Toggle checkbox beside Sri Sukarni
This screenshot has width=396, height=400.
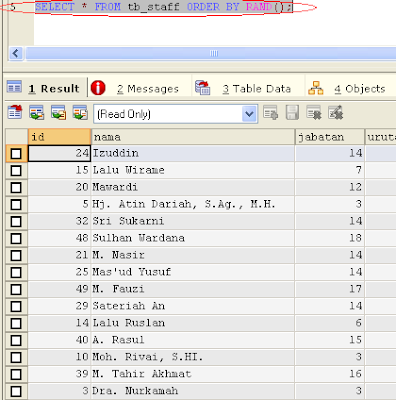16,222
